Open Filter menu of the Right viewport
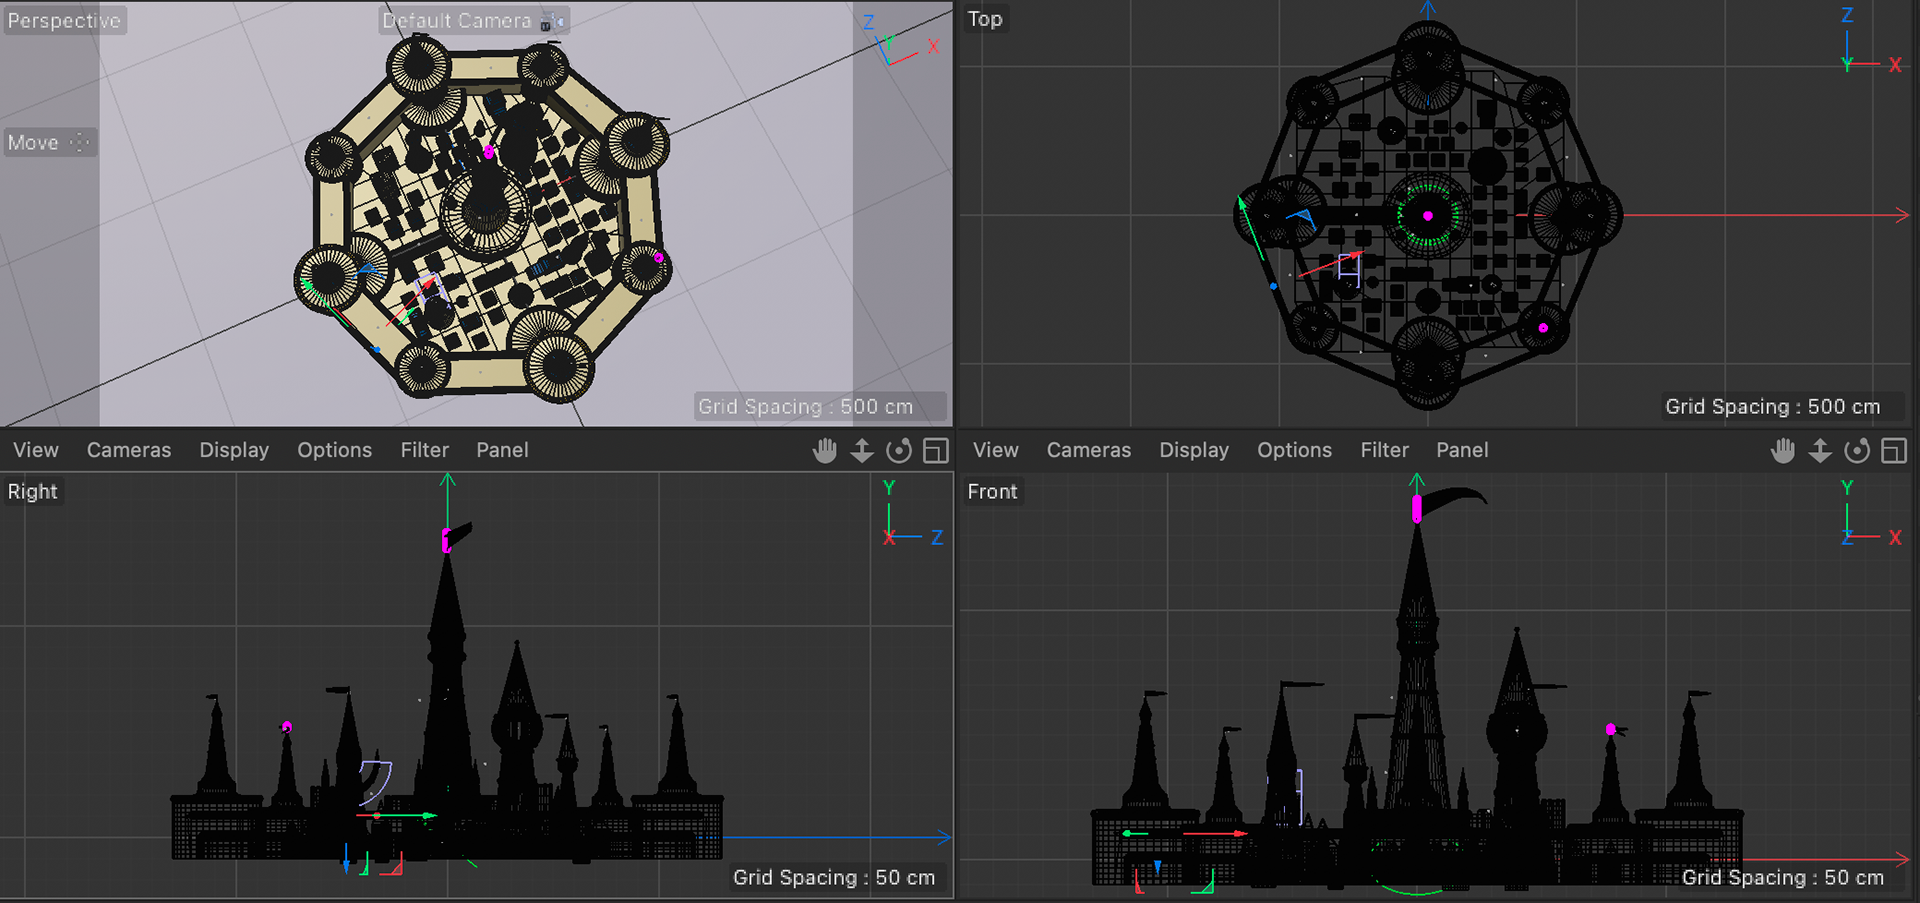The height and width of the screenshot is (903, 1920). tap(425, 450)
